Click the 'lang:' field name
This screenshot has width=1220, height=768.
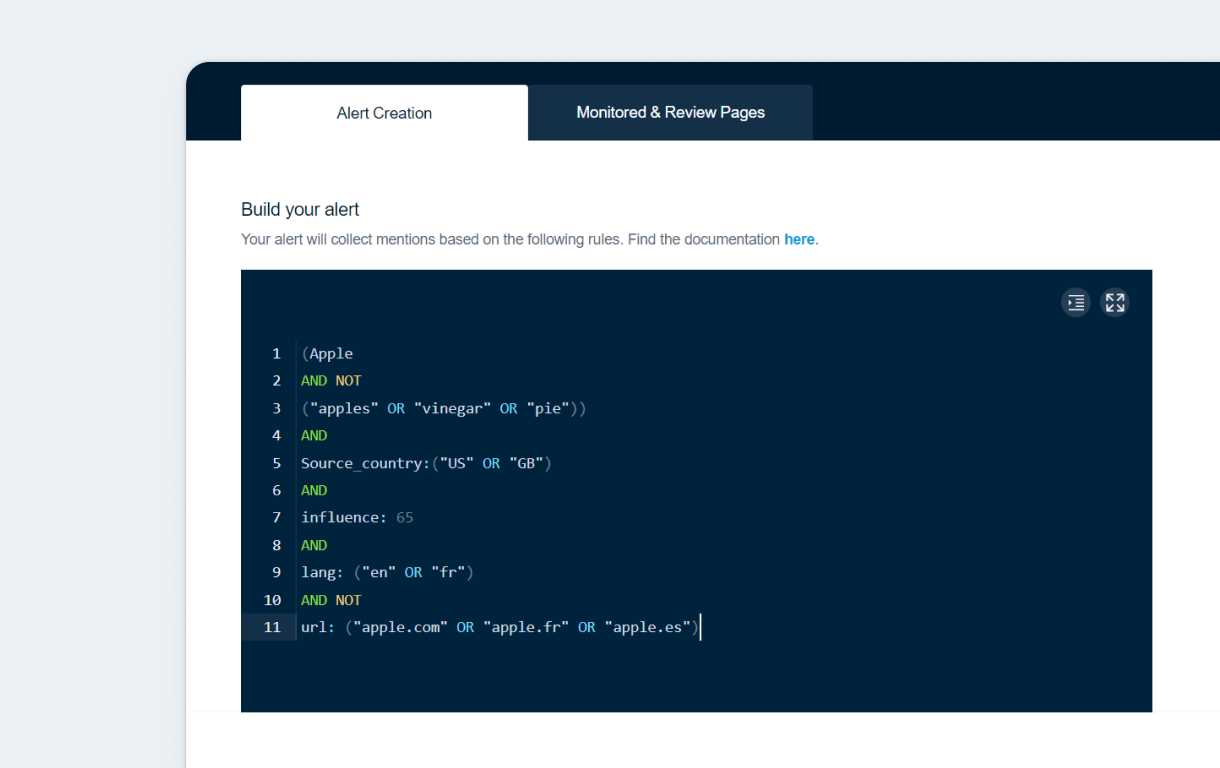pyautogui.click(x=322, y=573)
